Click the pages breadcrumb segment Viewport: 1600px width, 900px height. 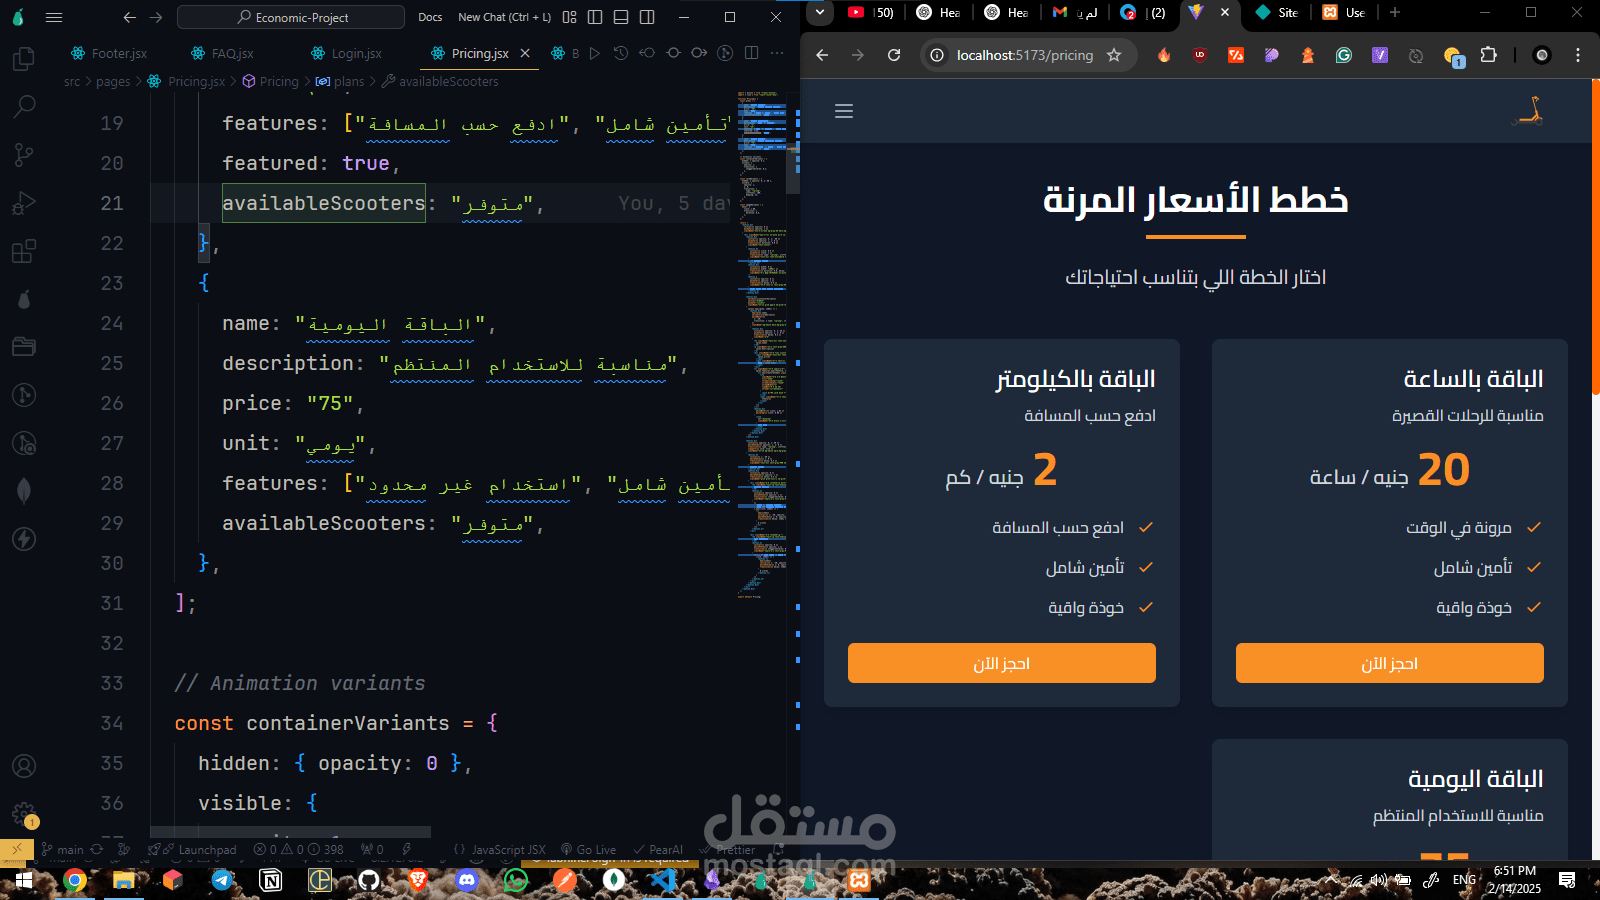[113, 82]
